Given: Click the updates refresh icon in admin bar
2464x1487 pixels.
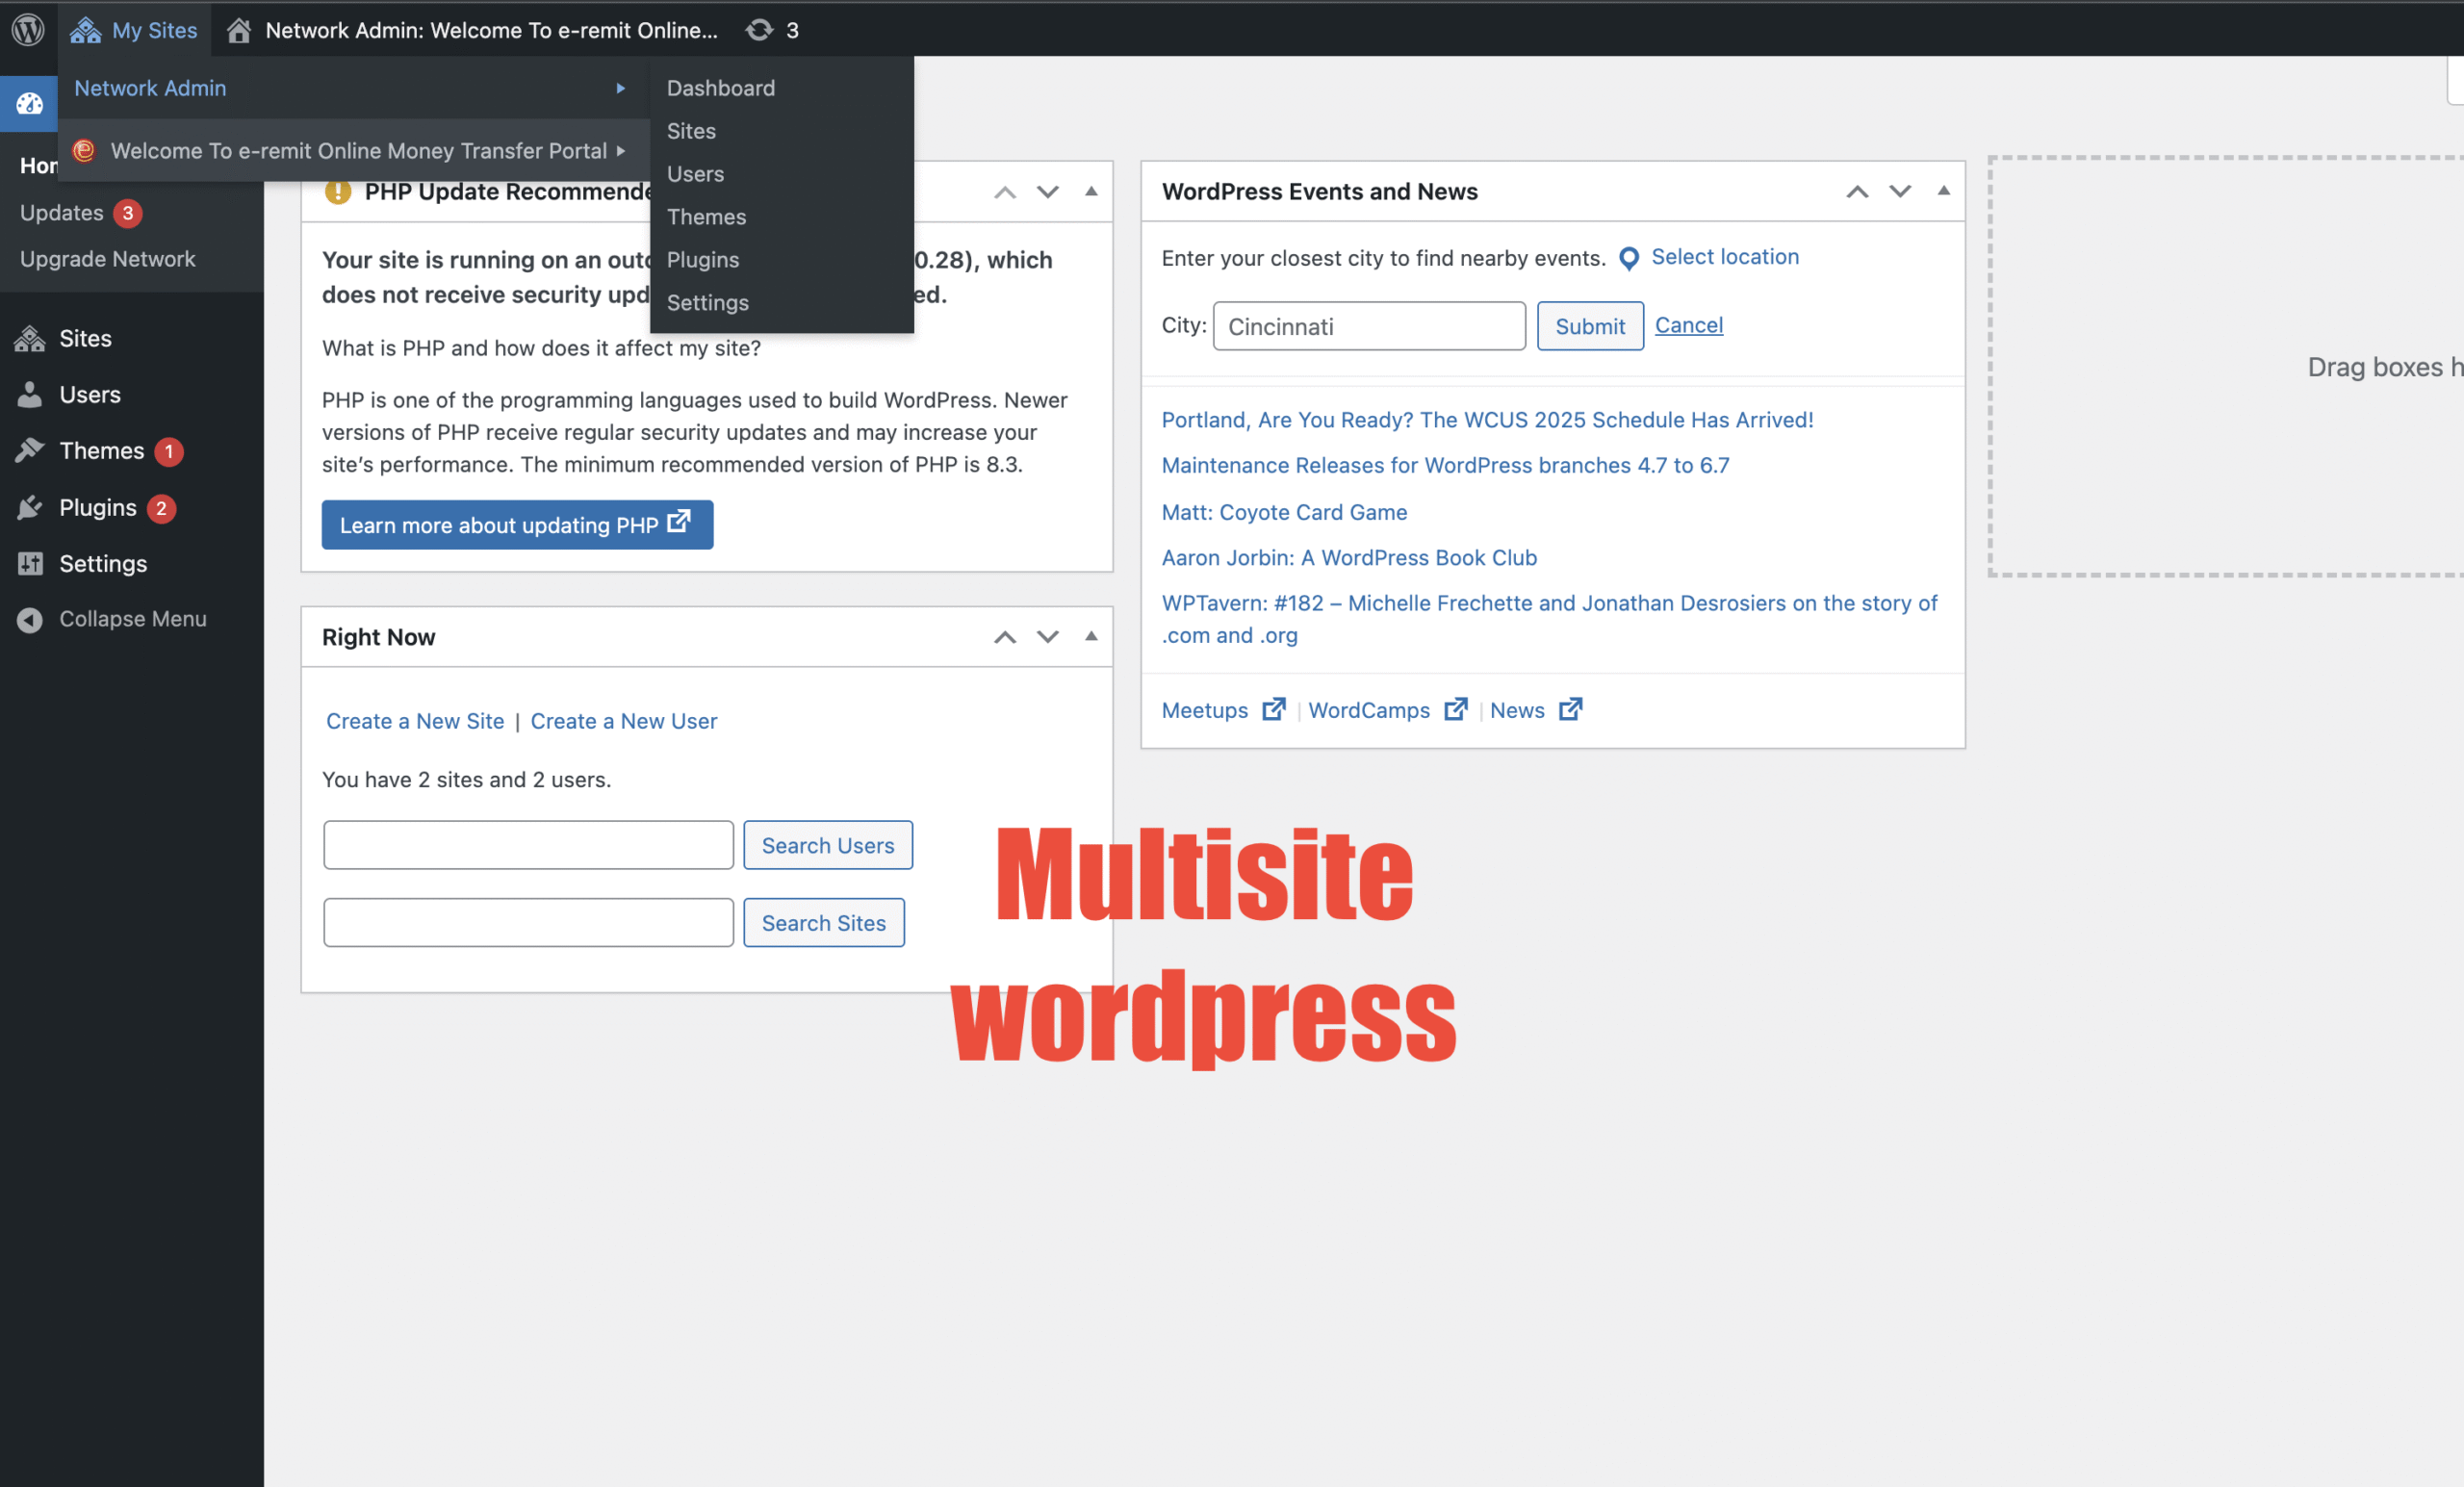Looking at the screenshot, I should point(759,30).
